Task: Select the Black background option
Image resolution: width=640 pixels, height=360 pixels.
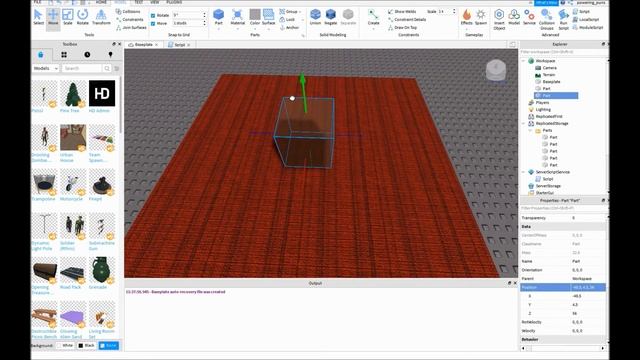Action: tap(86, 345)
